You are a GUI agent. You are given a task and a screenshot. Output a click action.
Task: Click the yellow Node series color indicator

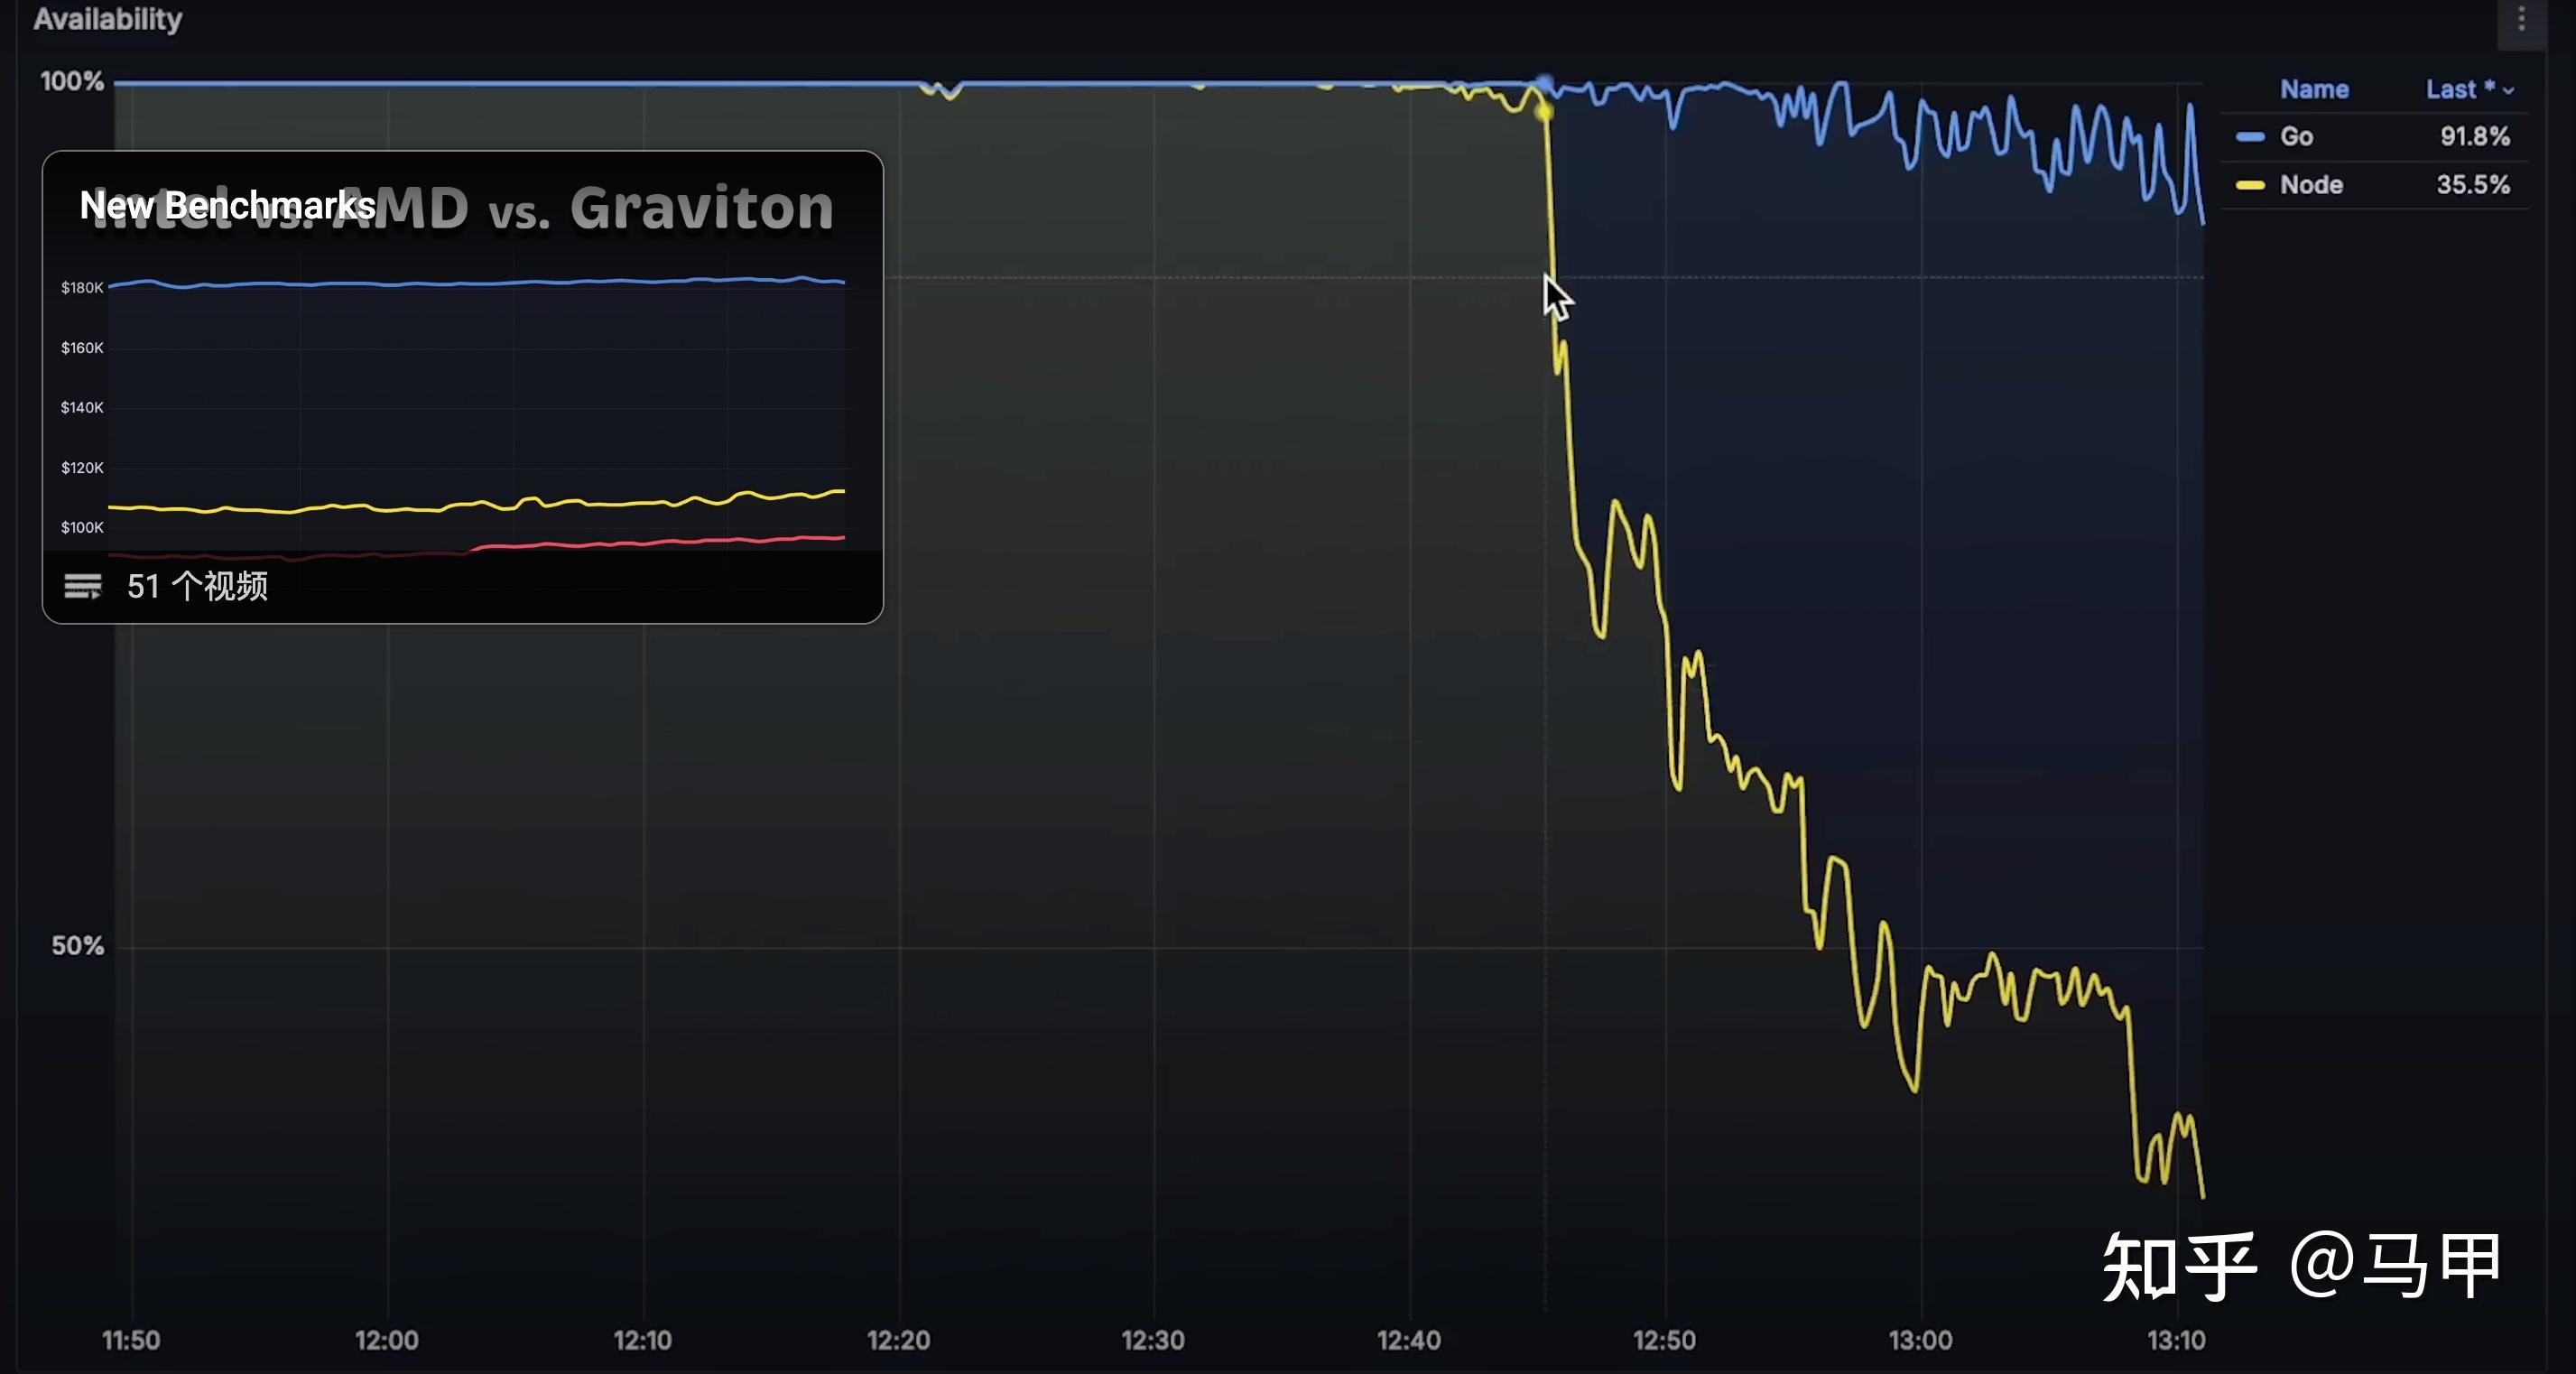click(2250, 185)
